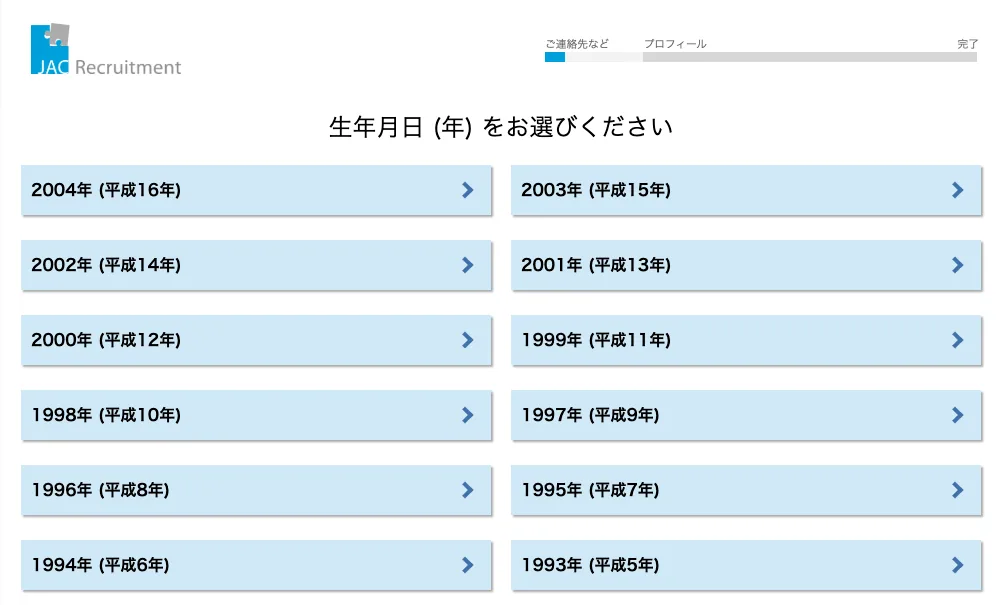Image resolution: width=998 pixels, height=605 pixels.
Task: Click the arrow icon on 2004年 row
Action: click(468, 190)
